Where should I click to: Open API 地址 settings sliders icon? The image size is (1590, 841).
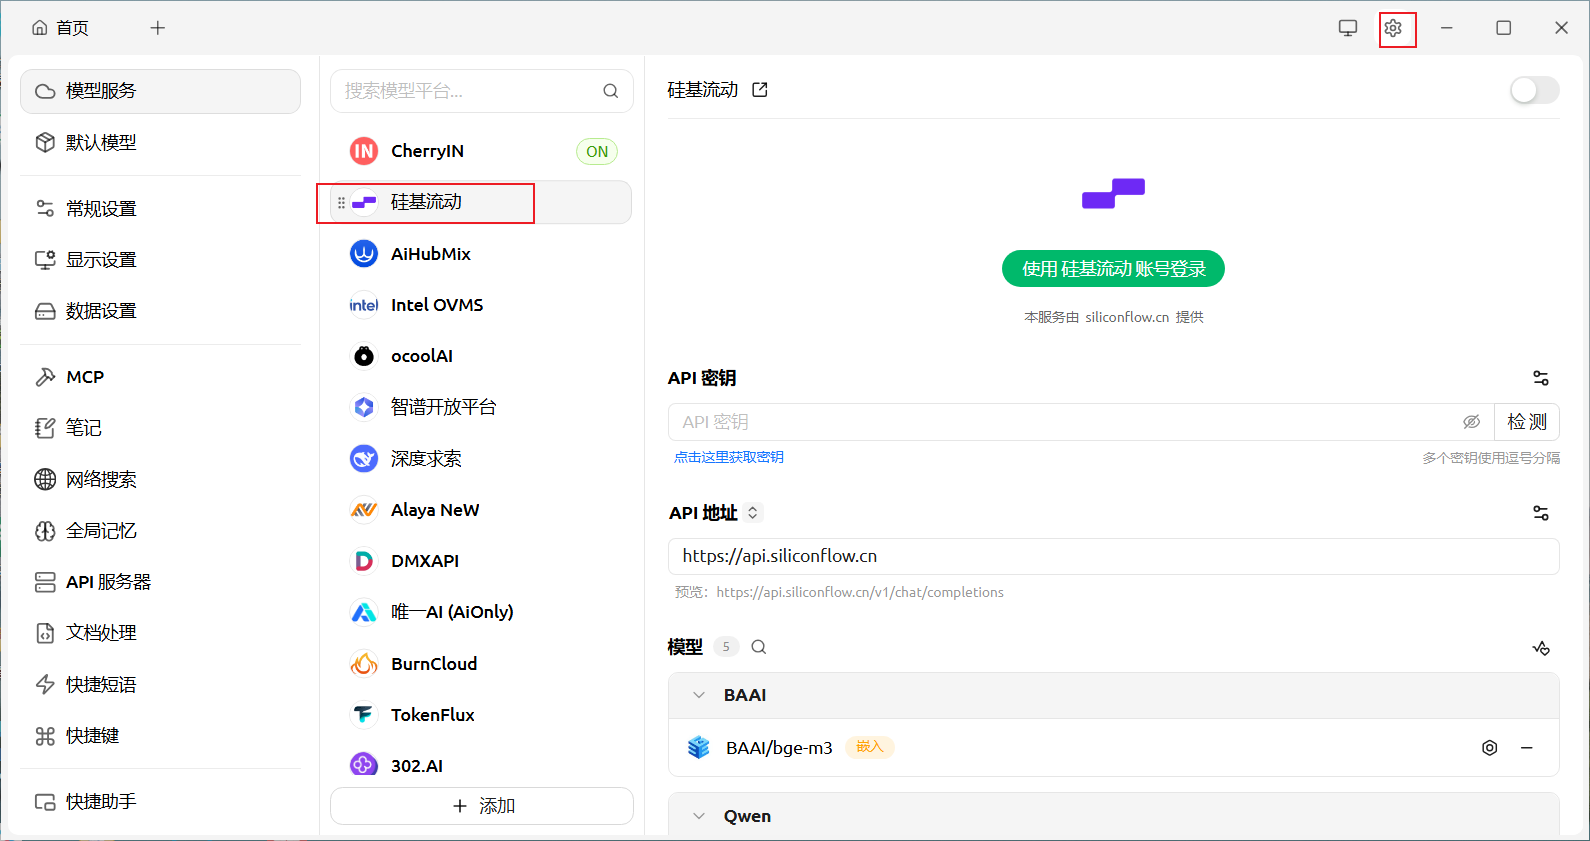1541,513
